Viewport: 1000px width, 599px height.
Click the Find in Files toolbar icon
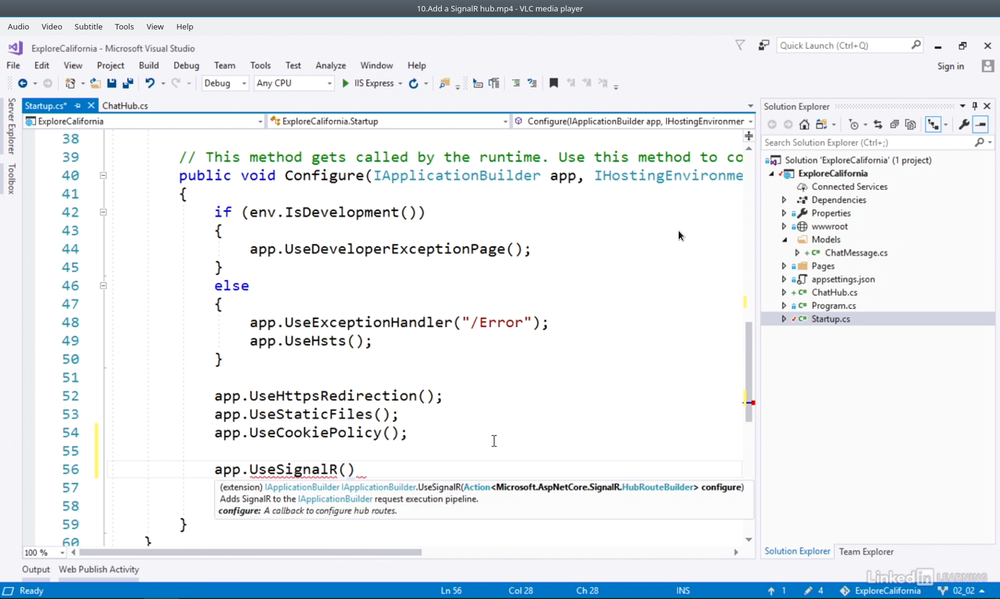click(x=445, y=84)
